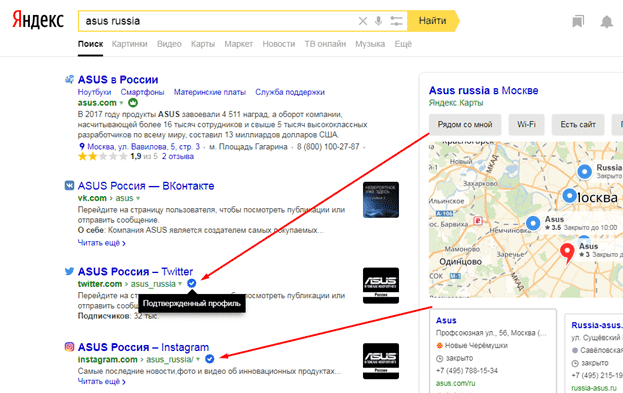Click the yellow Найти search button
Viewport: 623px width, 393px height.
pyautogui.click(x=433, y=21)
